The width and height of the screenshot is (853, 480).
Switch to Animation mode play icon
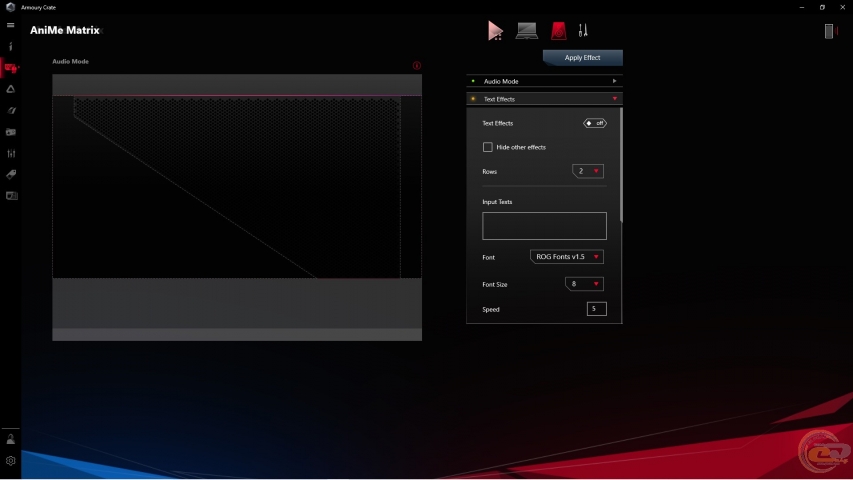click(x=495, y=30)
